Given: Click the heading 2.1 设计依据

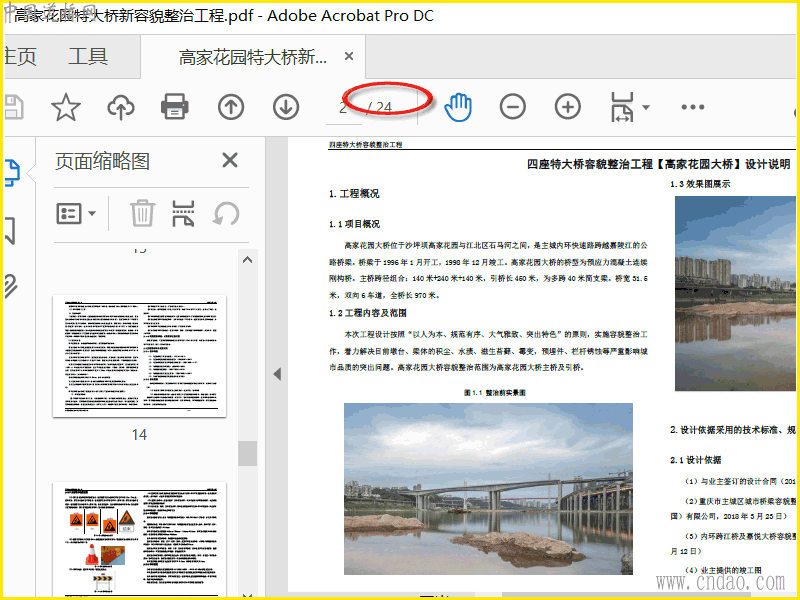Looking at the screenshot, I should [x=695, y=460].
